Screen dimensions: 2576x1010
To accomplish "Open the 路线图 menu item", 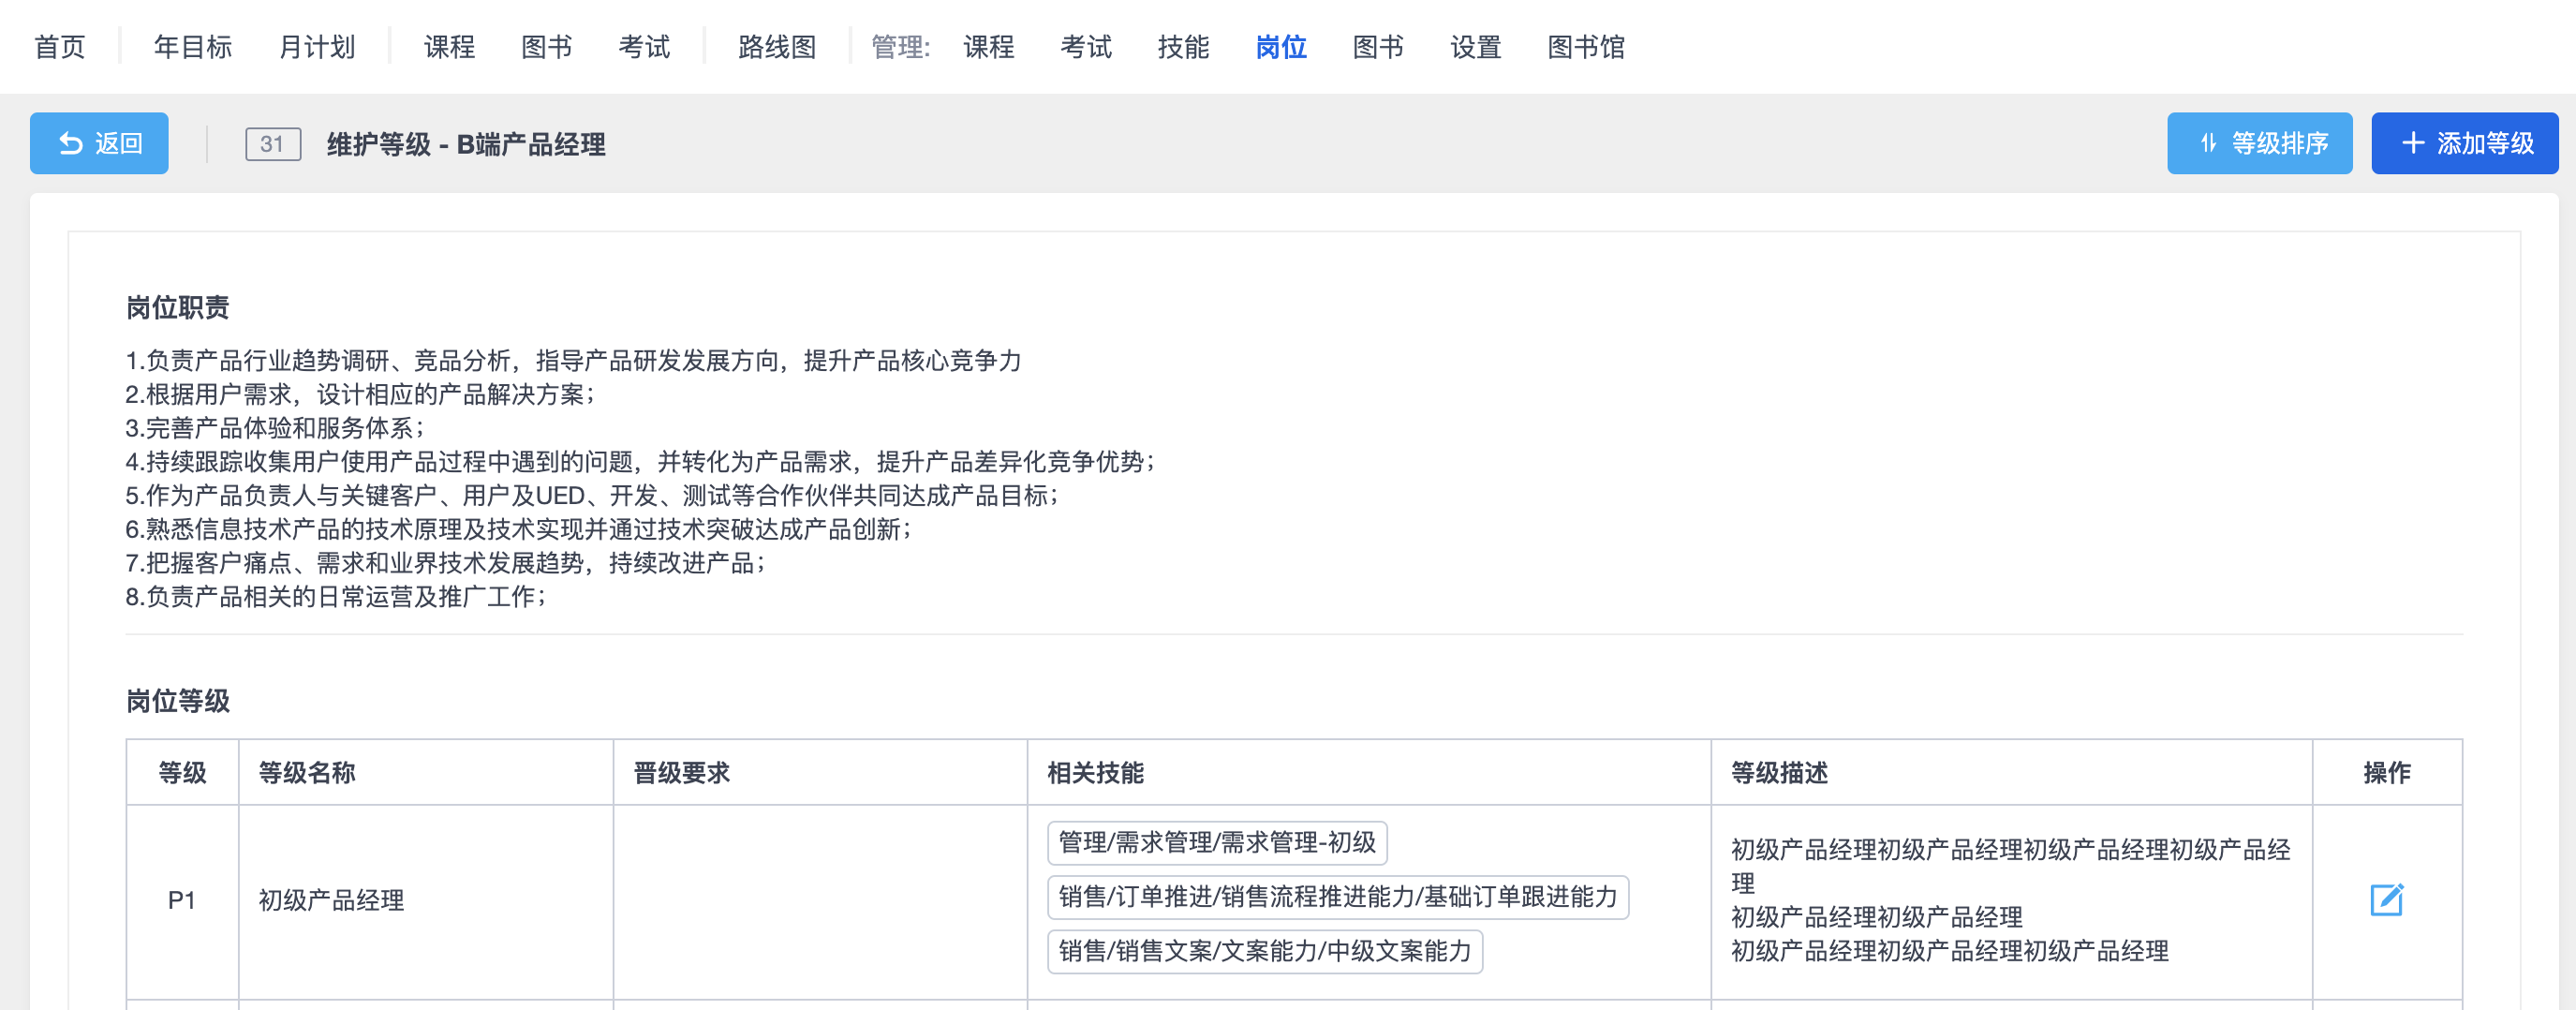I will tap(777, 47).
